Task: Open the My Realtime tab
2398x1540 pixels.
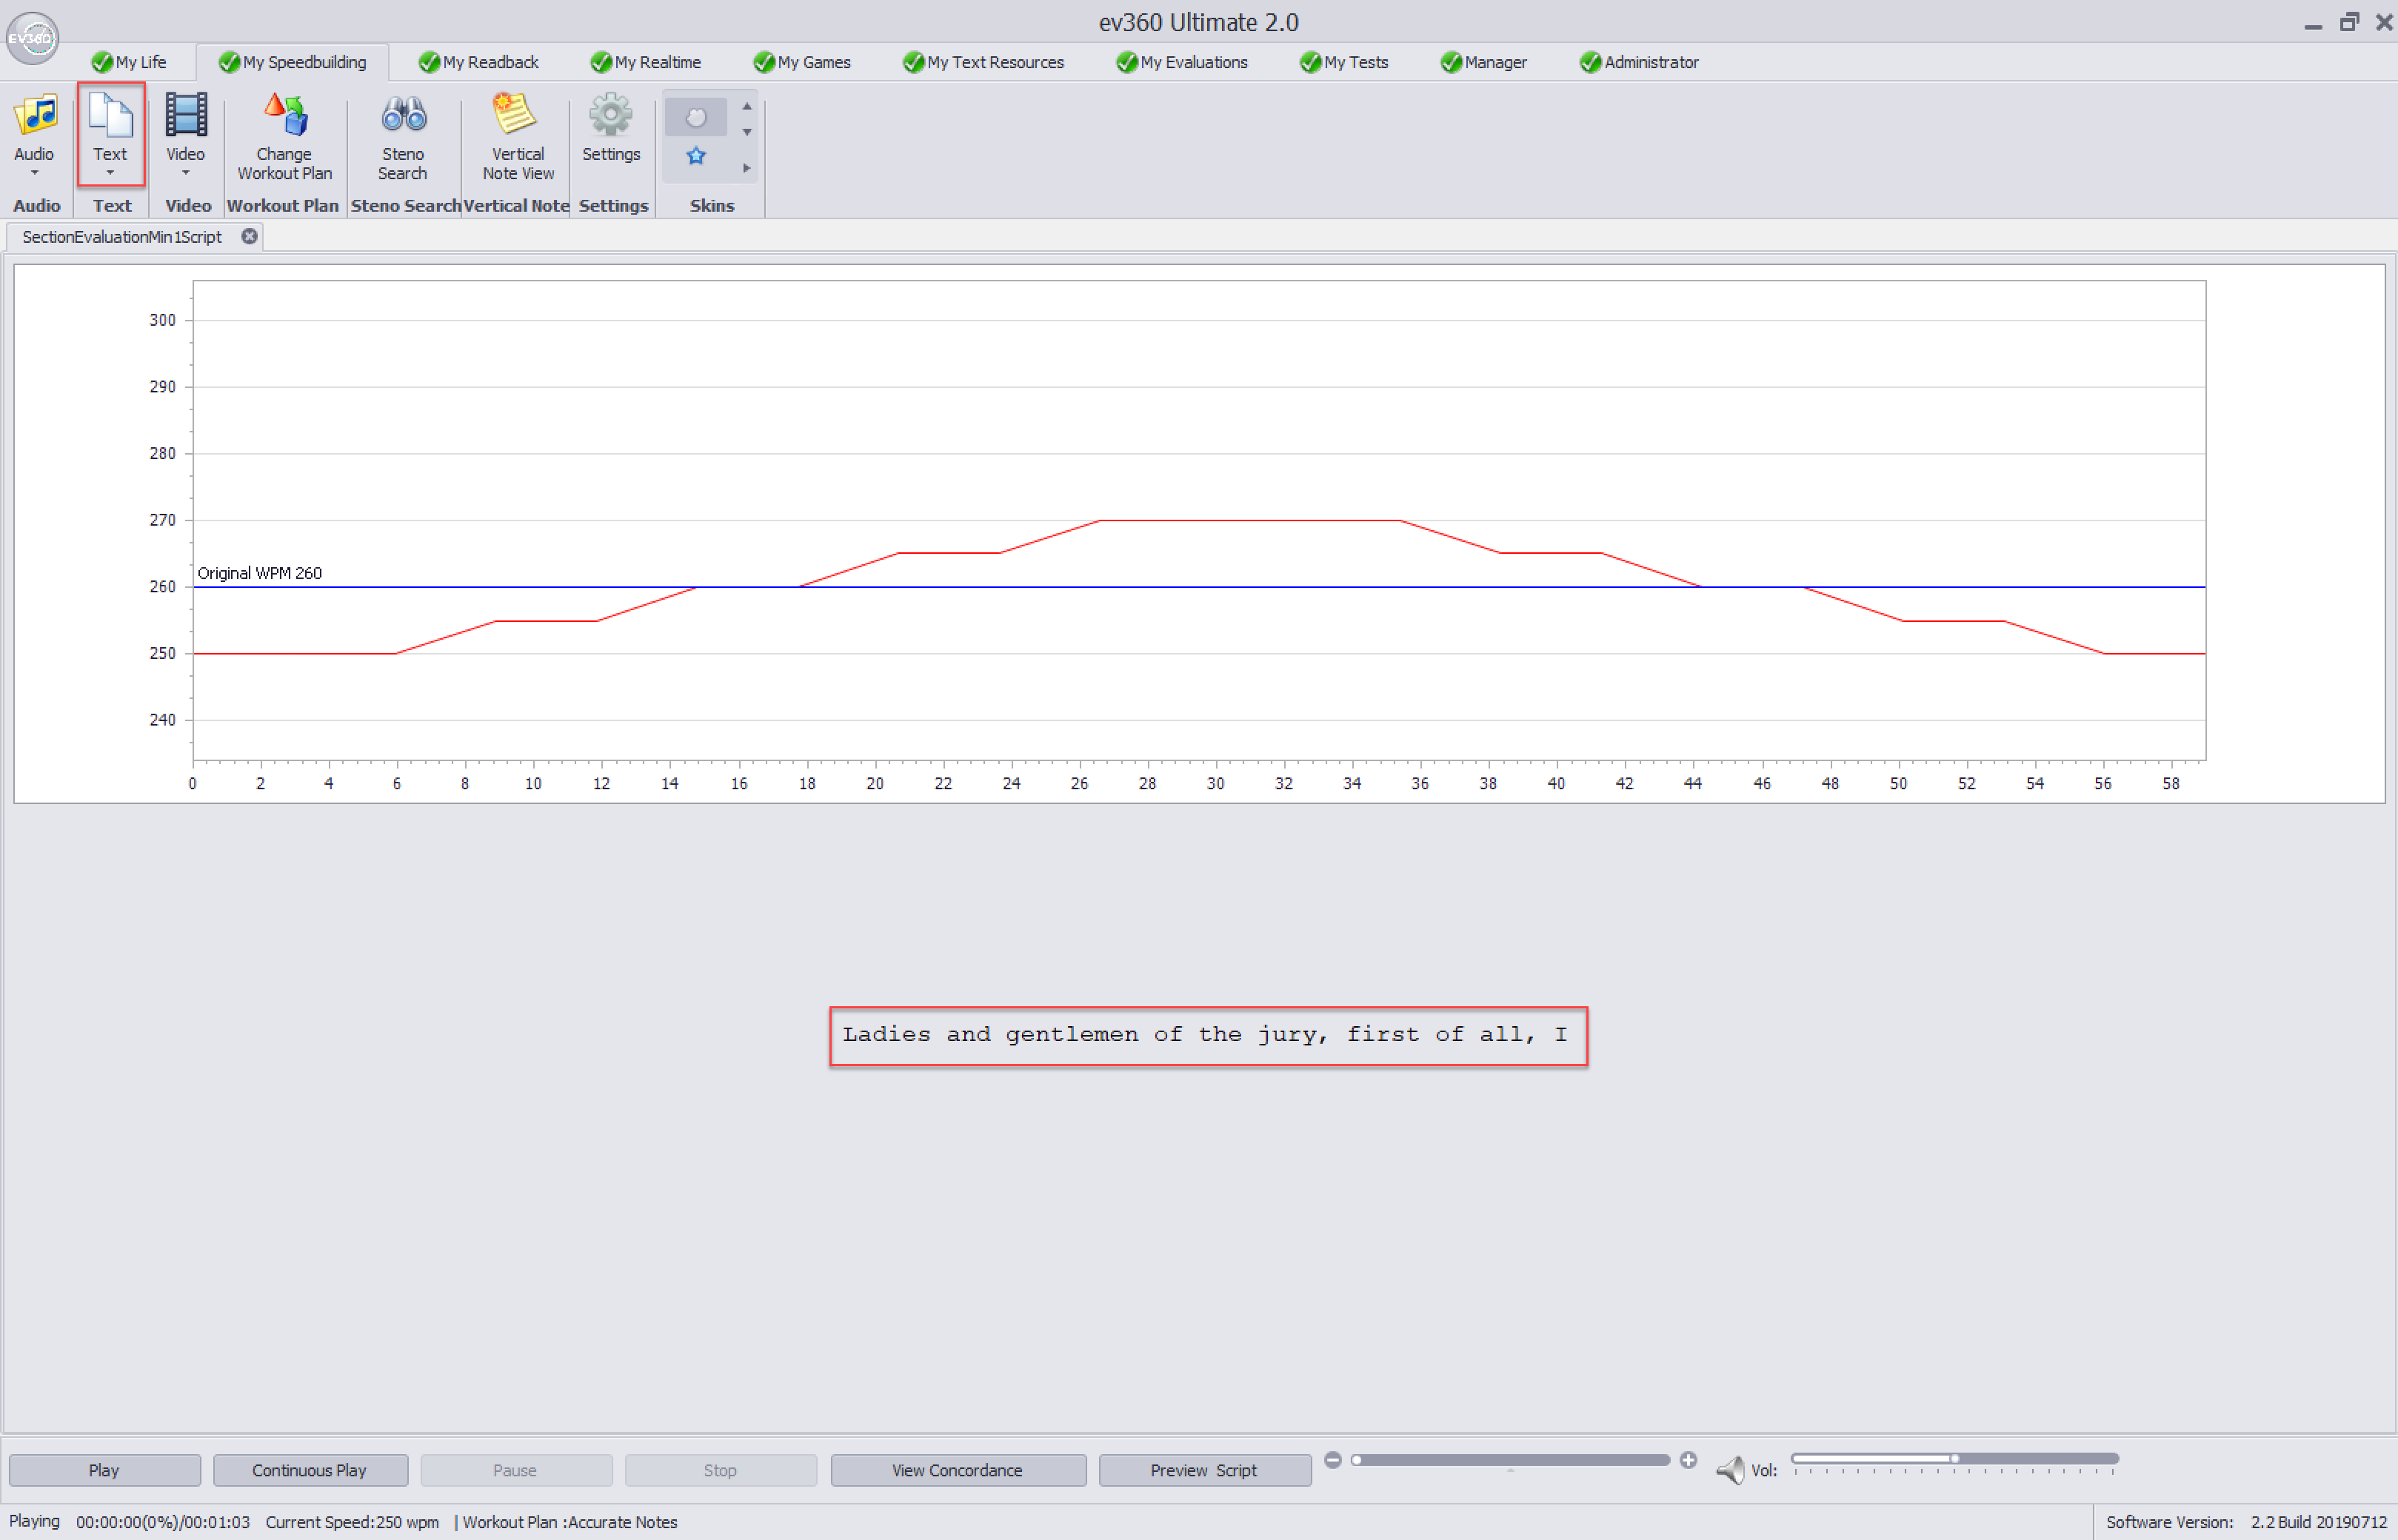Action: click(x=646, y=62)
